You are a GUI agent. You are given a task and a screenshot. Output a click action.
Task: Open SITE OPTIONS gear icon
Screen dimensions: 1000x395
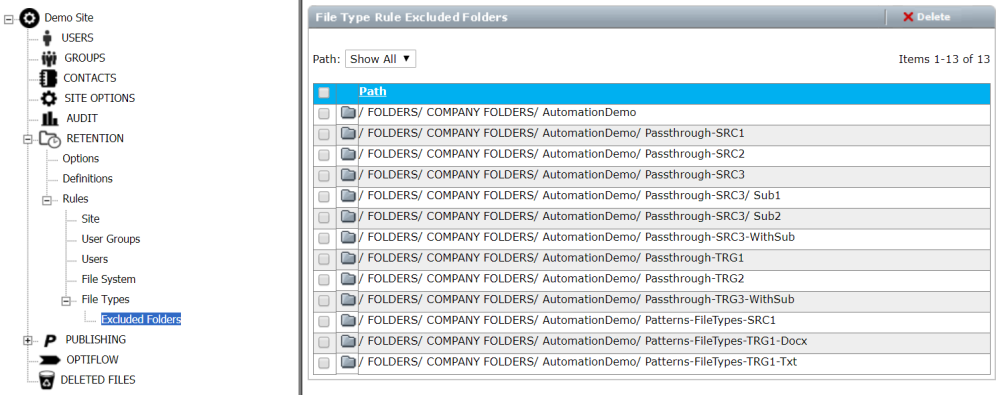48,98
